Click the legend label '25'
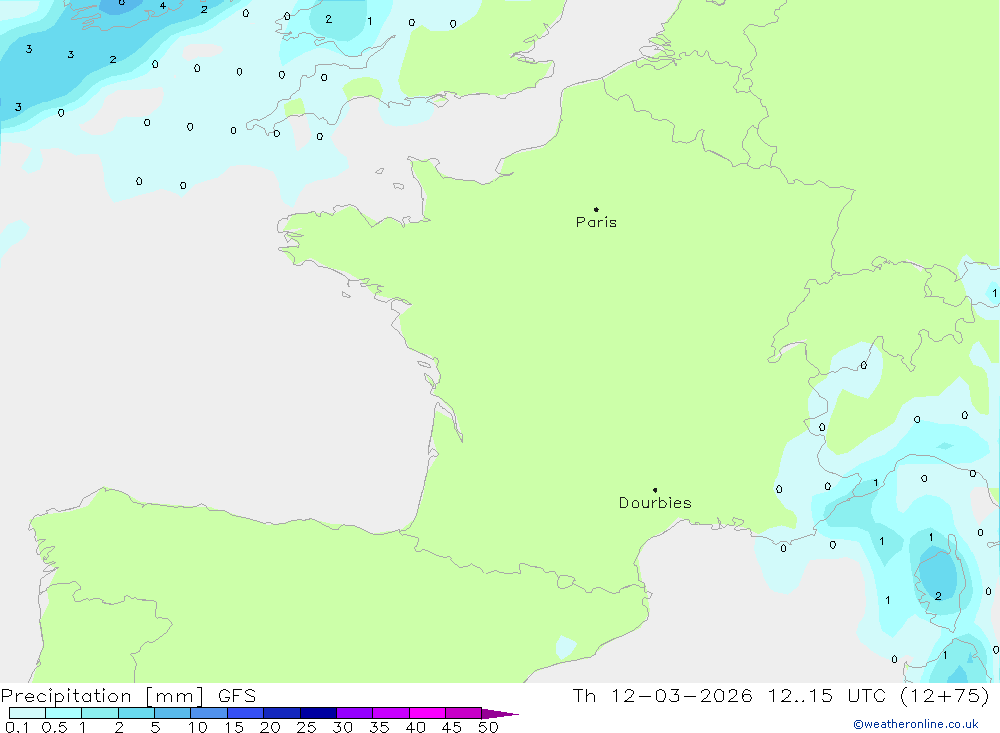The width and height of the screenshot is (1000, 733). (x=307, y=727)
